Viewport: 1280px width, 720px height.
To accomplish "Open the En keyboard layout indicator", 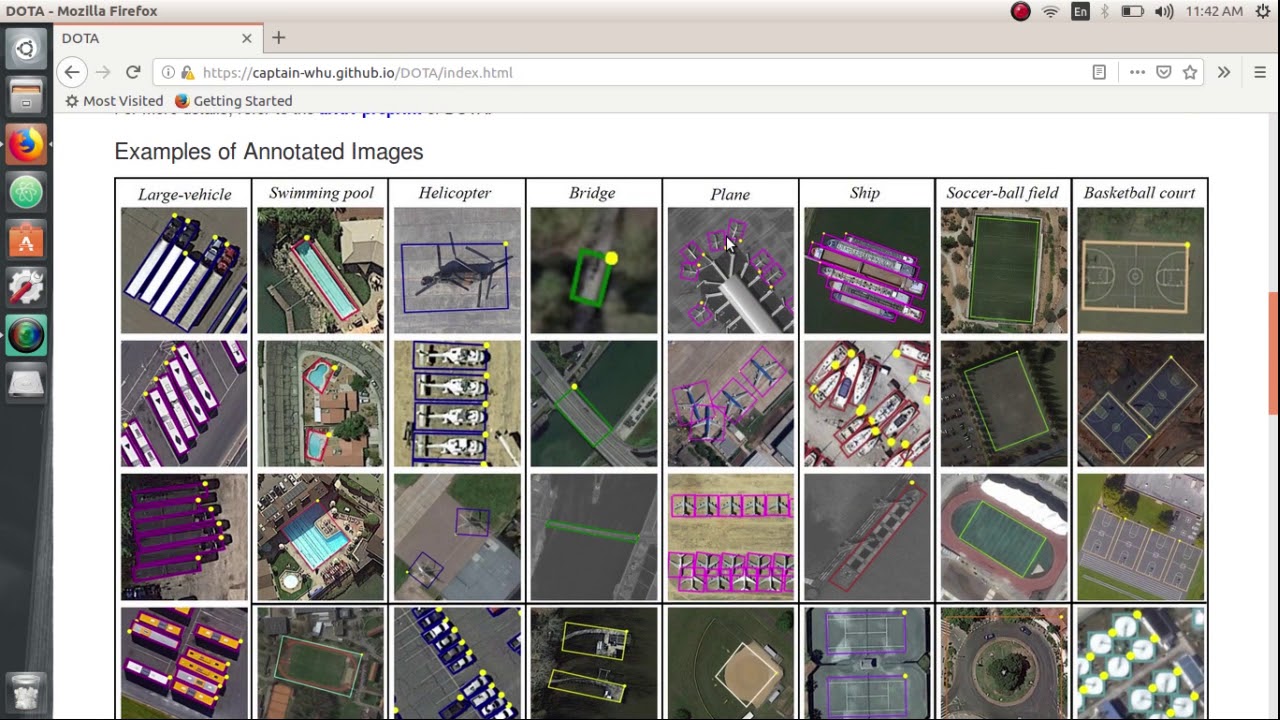I will (x=1080, y=12).
